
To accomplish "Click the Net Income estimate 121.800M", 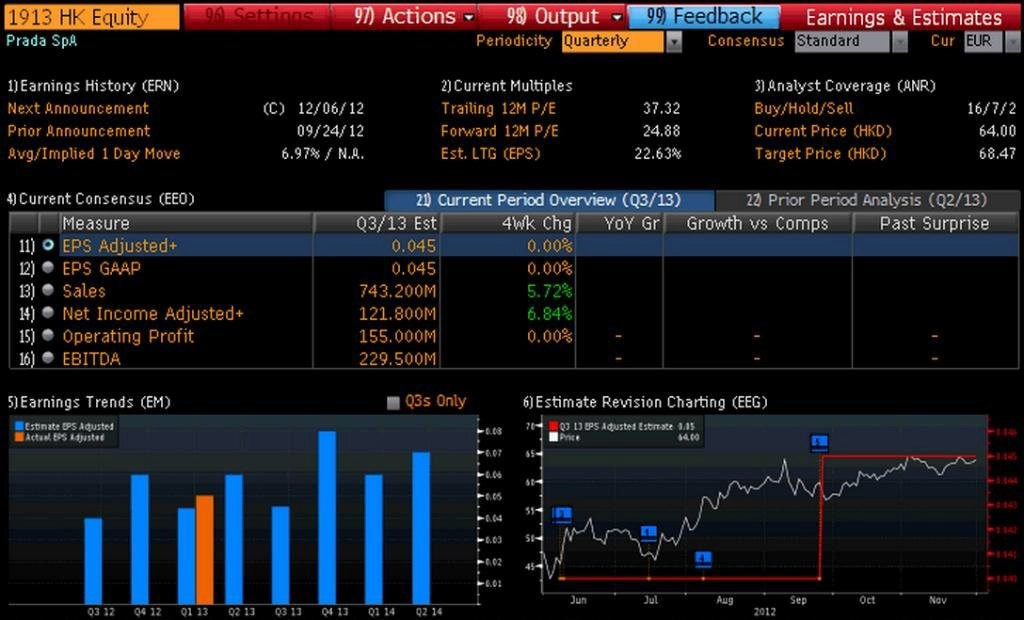I will [x=397, y=314].
